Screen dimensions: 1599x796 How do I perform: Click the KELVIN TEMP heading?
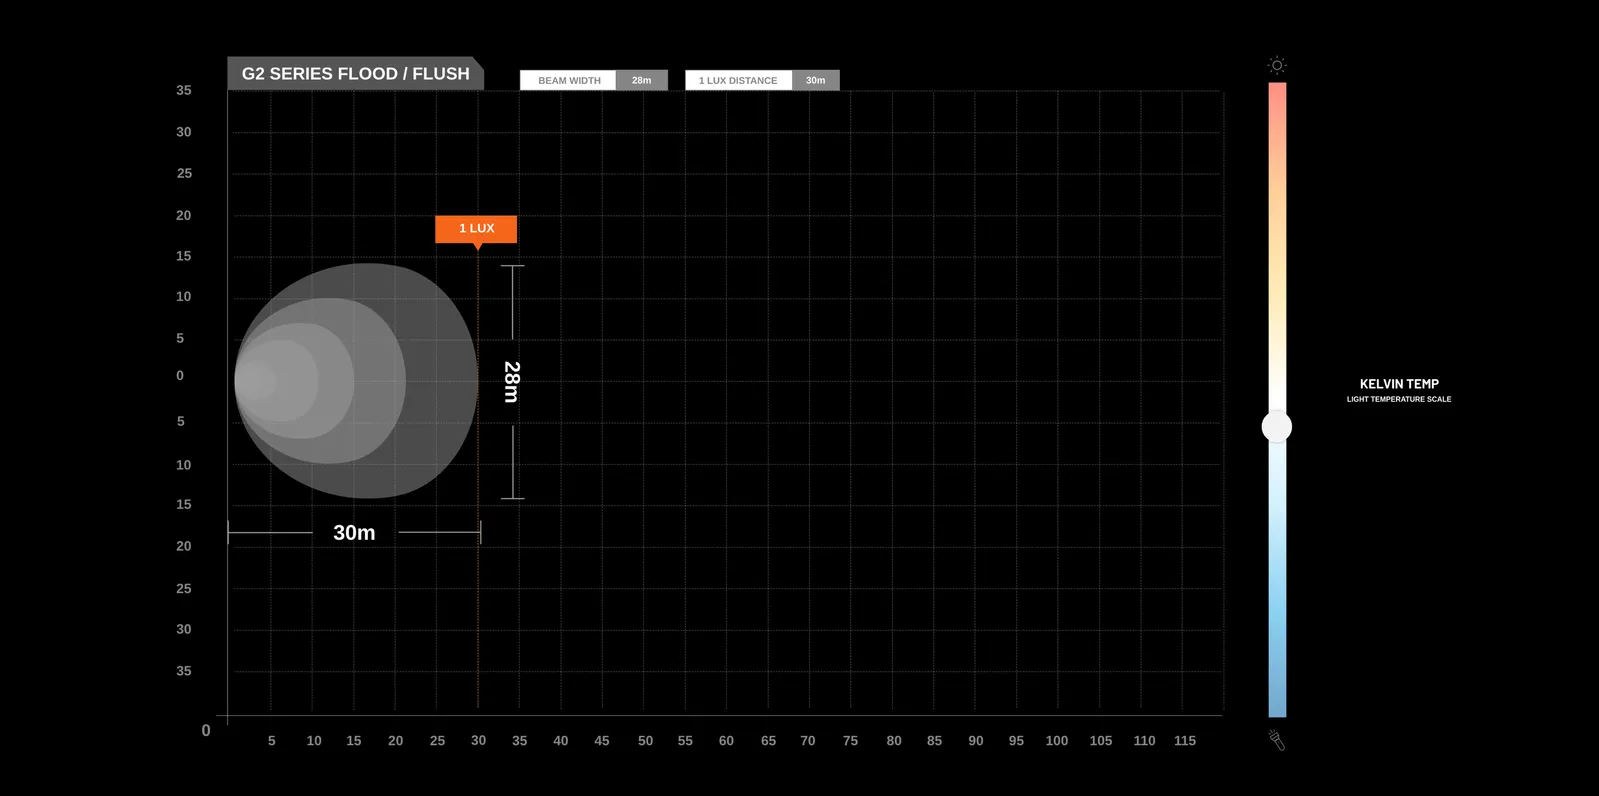pos(1398,384)
